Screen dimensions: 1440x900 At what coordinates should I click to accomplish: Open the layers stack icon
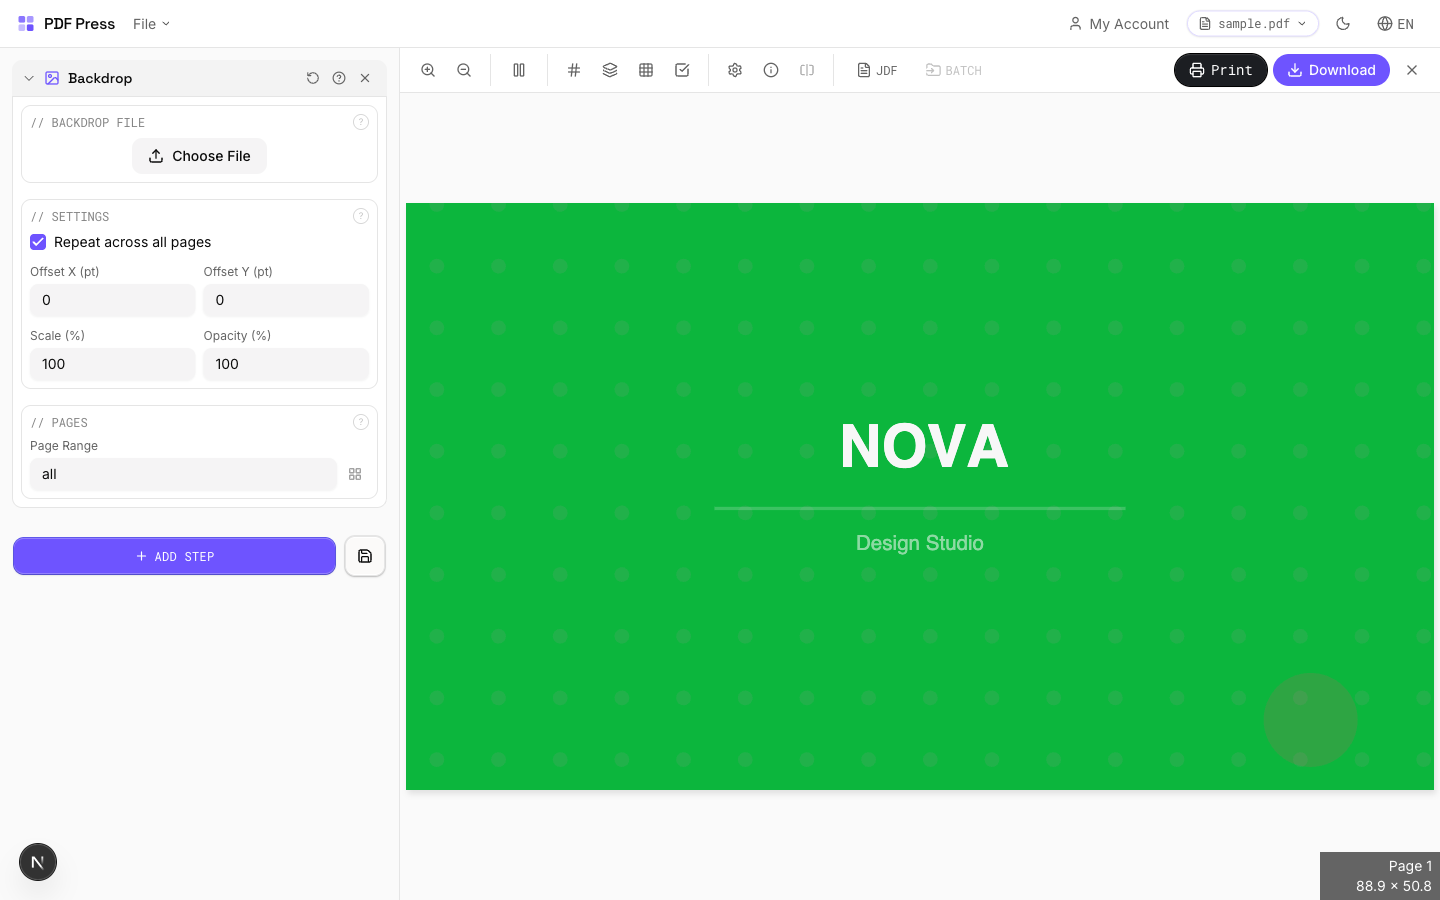[x=610, y=70]
